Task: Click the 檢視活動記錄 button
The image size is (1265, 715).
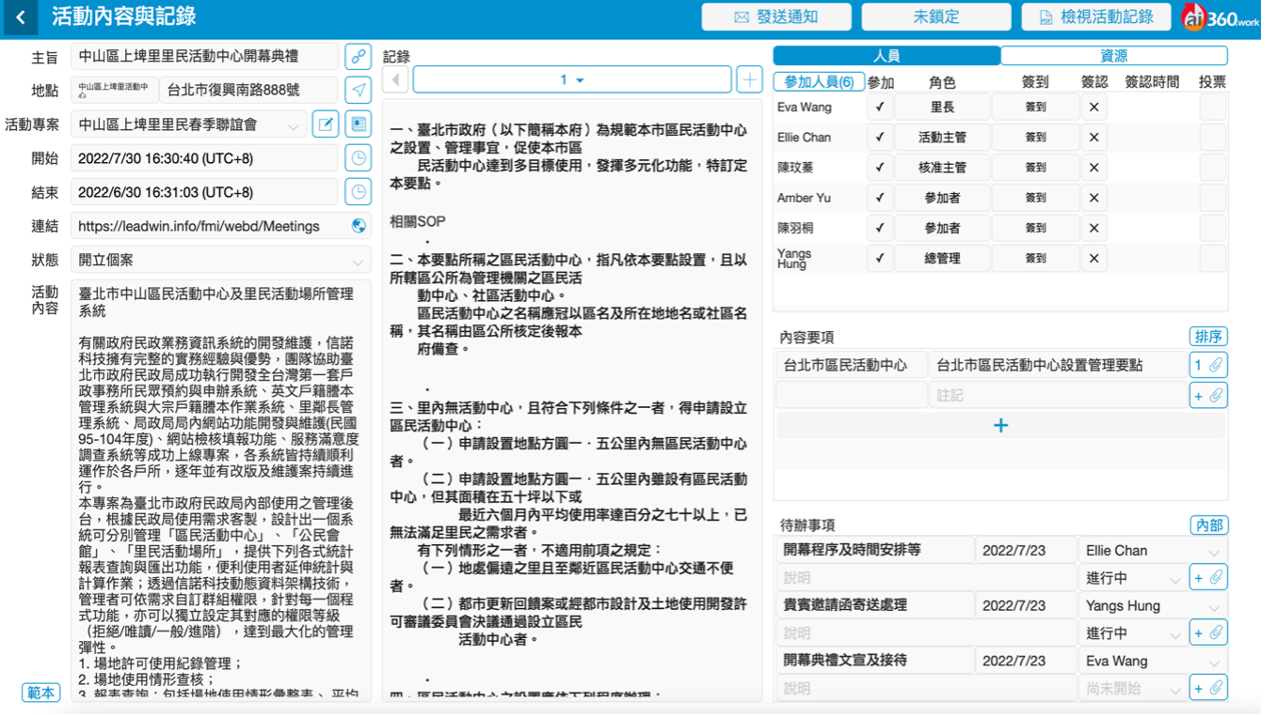Action: coord(1095,17)
